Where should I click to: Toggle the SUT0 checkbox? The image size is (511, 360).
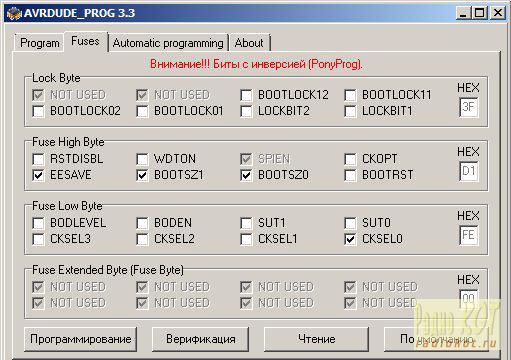coord(350,223)
